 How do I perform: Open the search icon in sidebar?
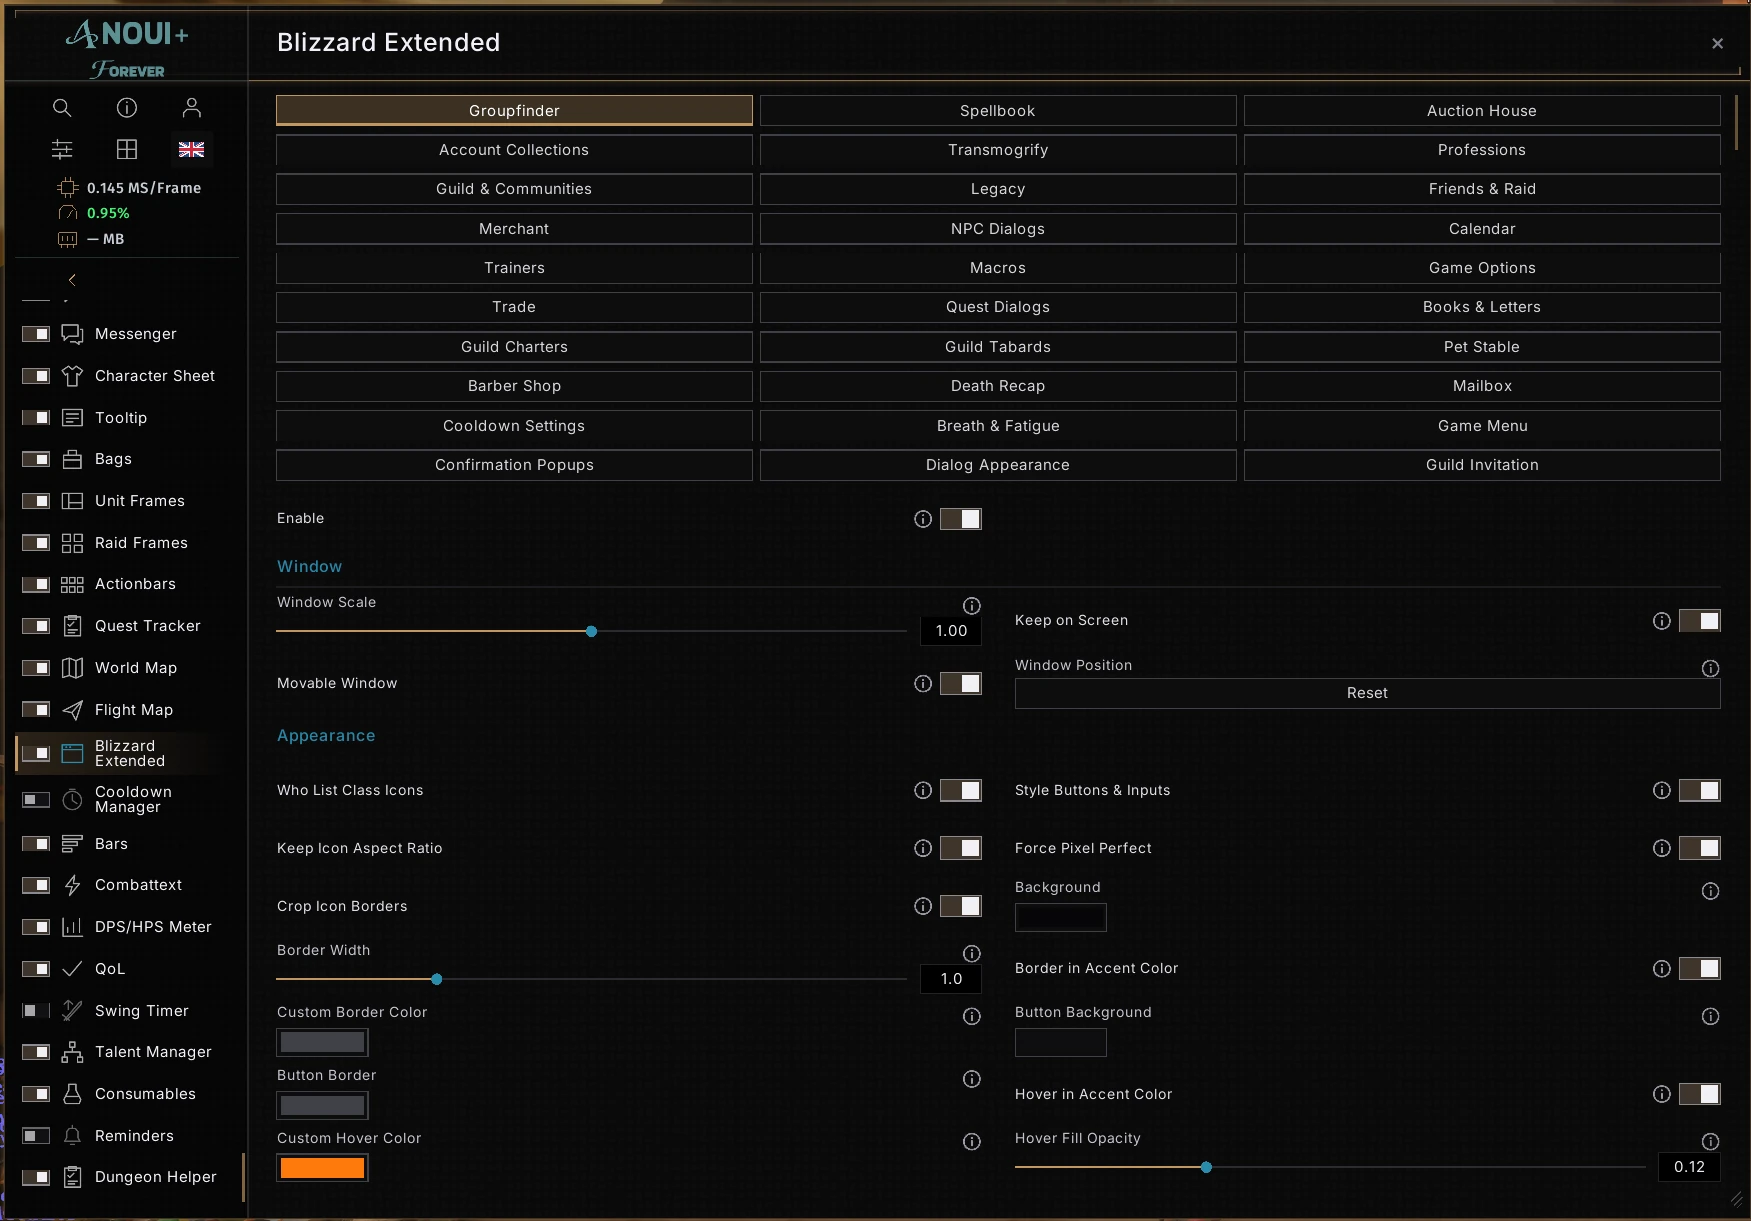pos(62,108)
